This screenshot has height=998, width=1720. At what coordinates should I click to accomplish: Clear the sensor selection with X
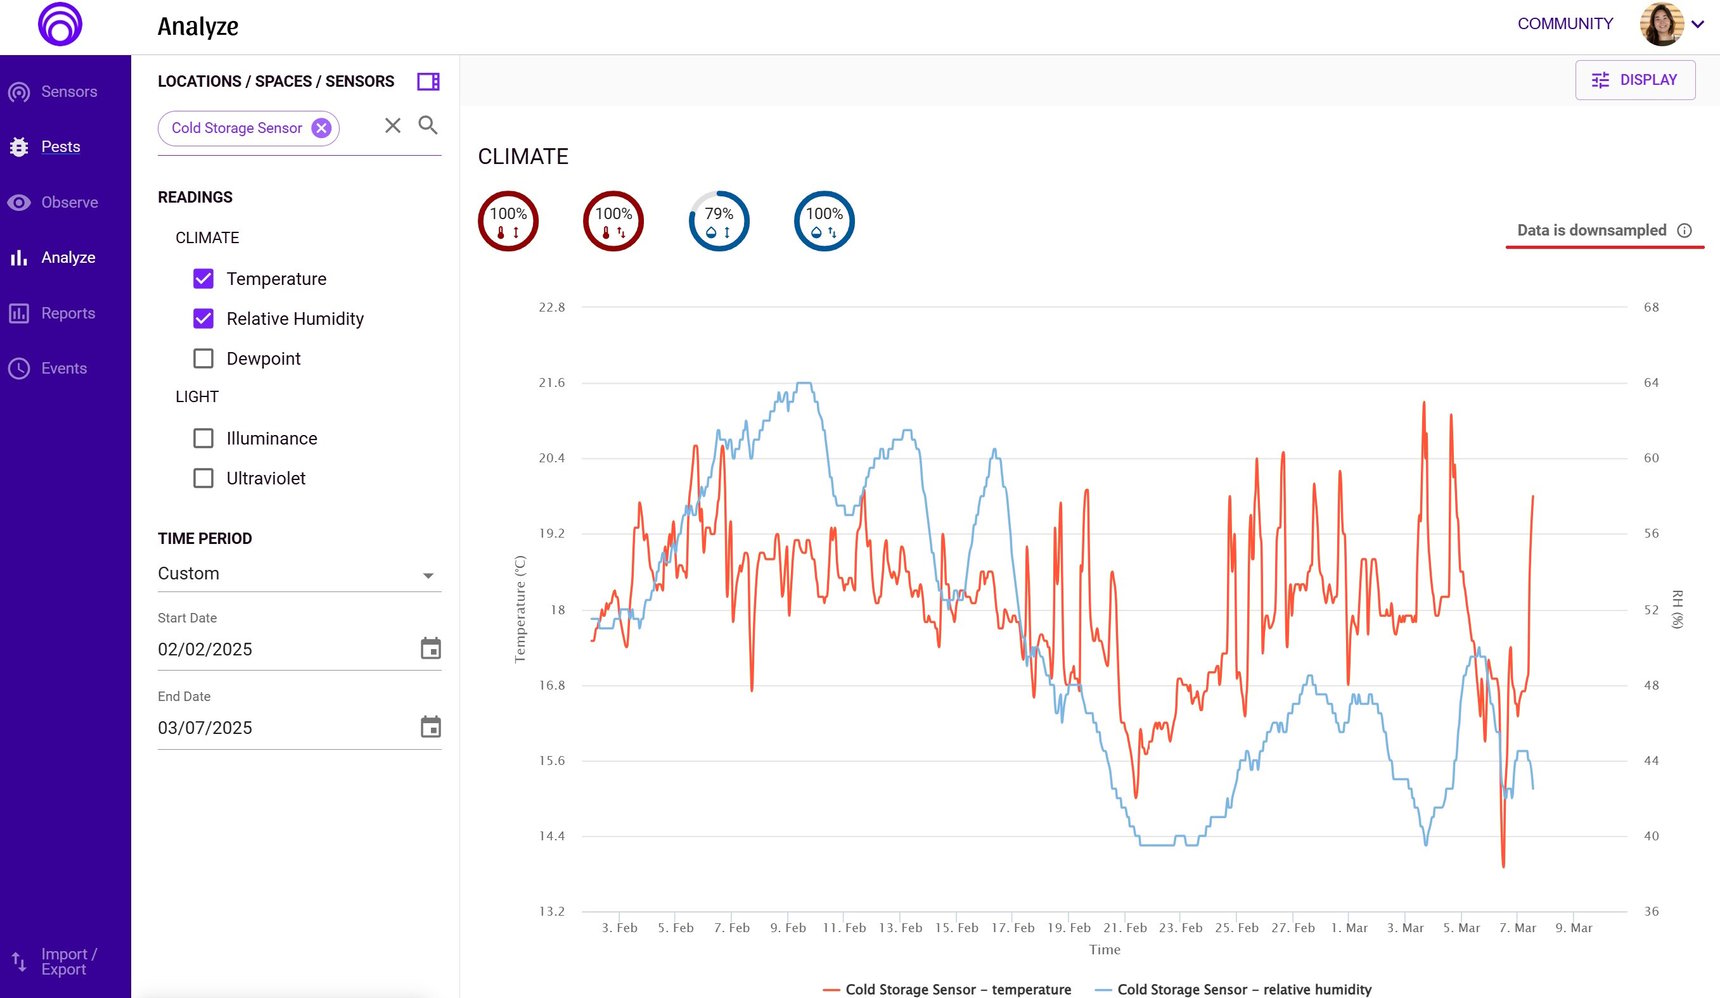(393, 125)
